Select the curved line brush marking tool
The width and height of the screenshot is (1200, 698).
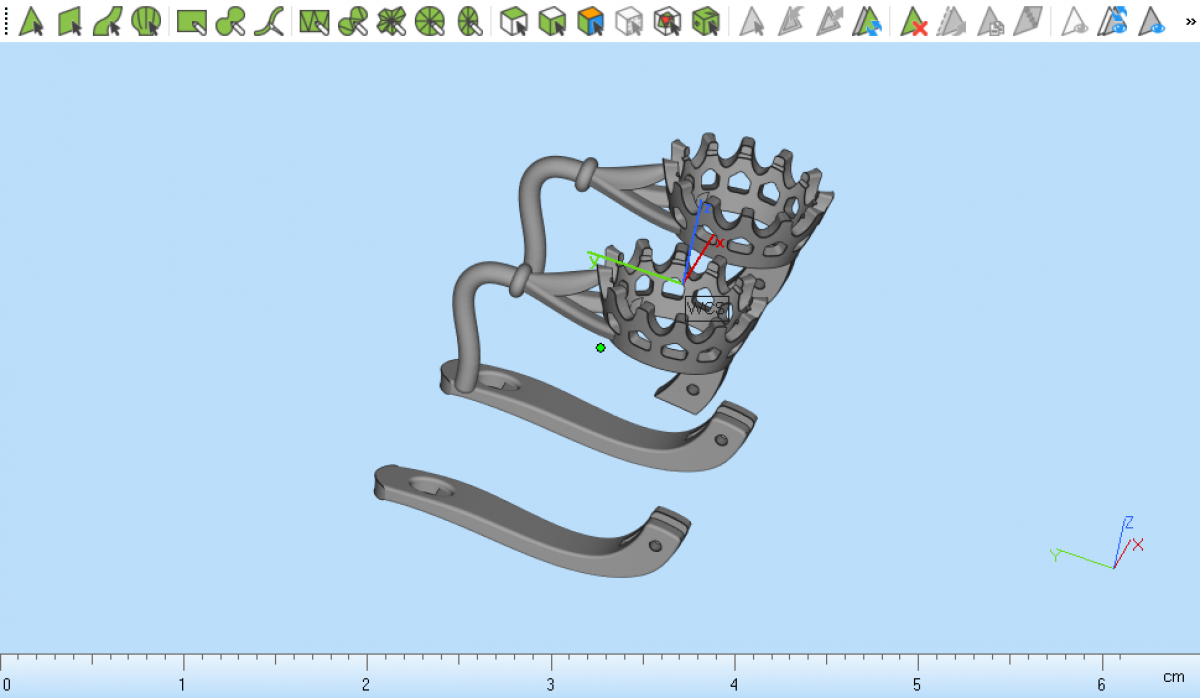point(268,21)
